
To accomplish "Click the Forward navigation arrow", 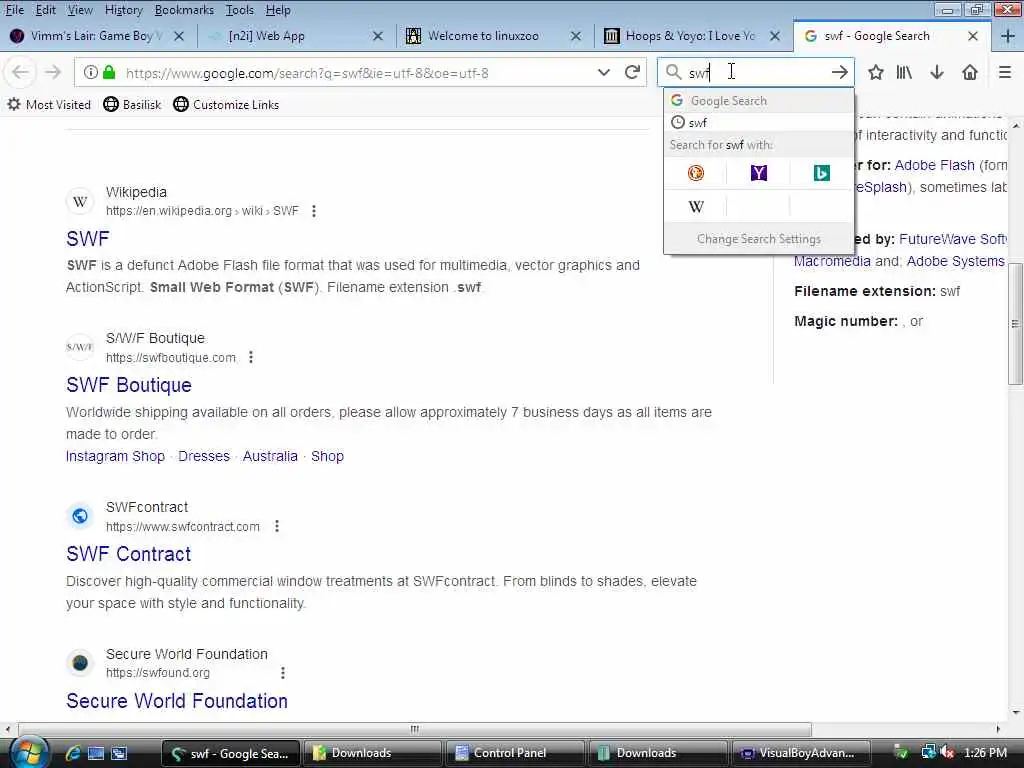I will click(53, 72).
